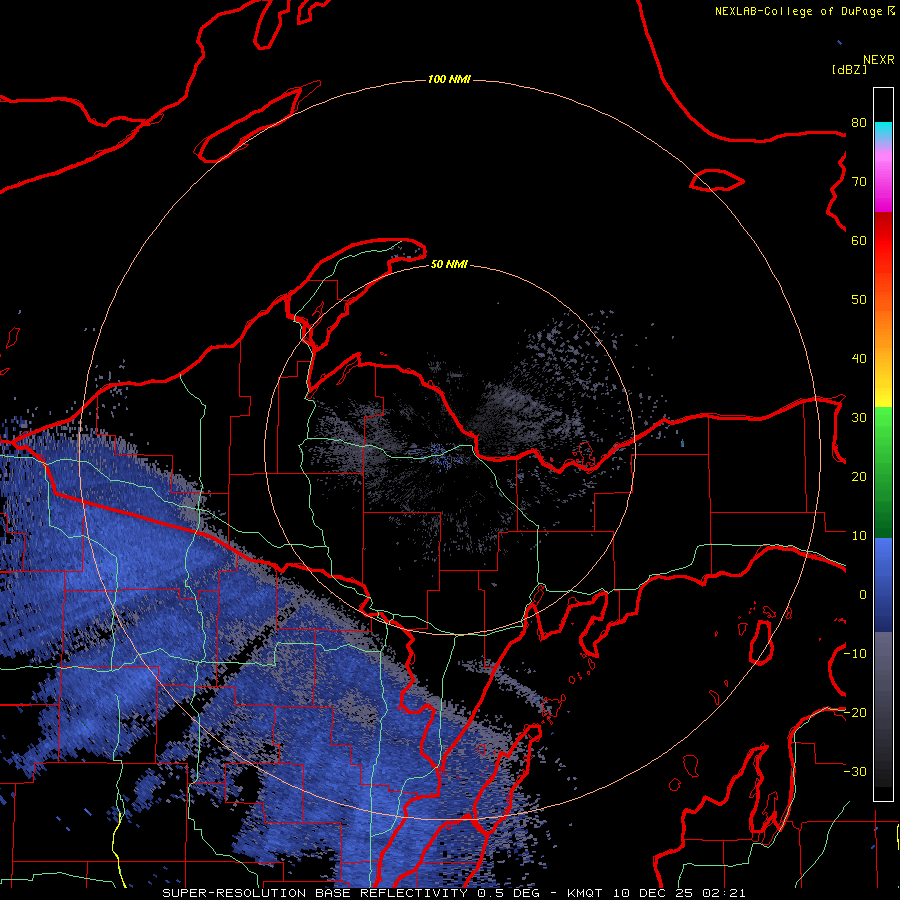Click the -10 value on dBZ scale
Image resolution: width=900 pixels, height=900 pixels.
tap(856, 654)
